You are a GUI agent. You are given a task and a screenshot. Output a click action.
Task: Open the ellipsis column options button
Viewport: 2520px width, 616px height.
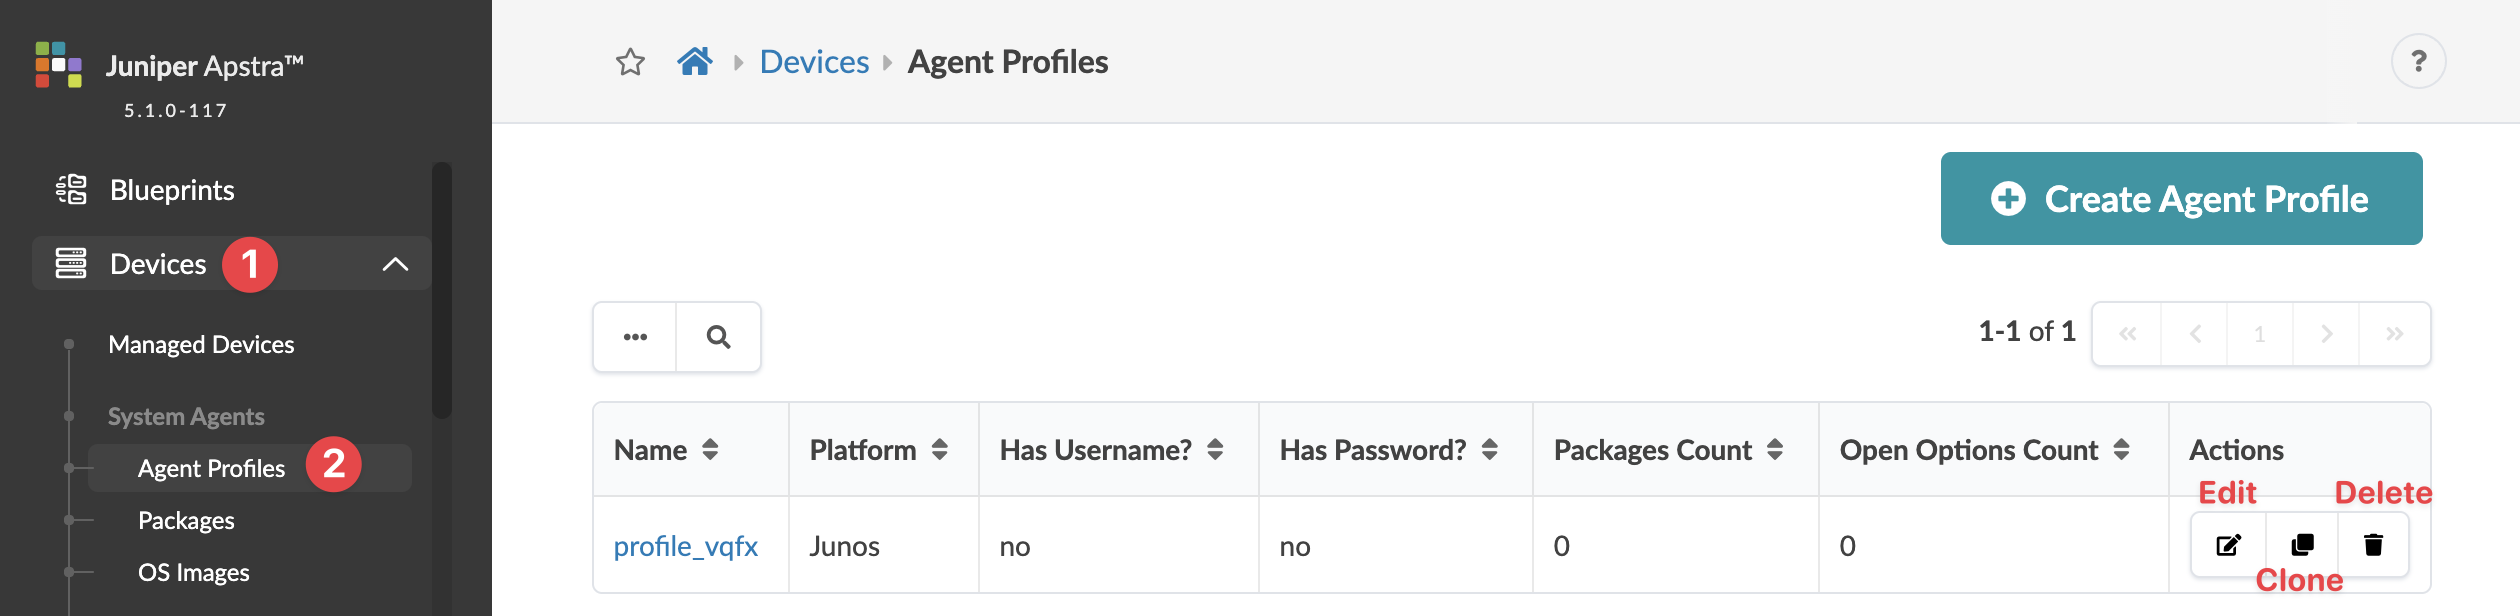635,337
